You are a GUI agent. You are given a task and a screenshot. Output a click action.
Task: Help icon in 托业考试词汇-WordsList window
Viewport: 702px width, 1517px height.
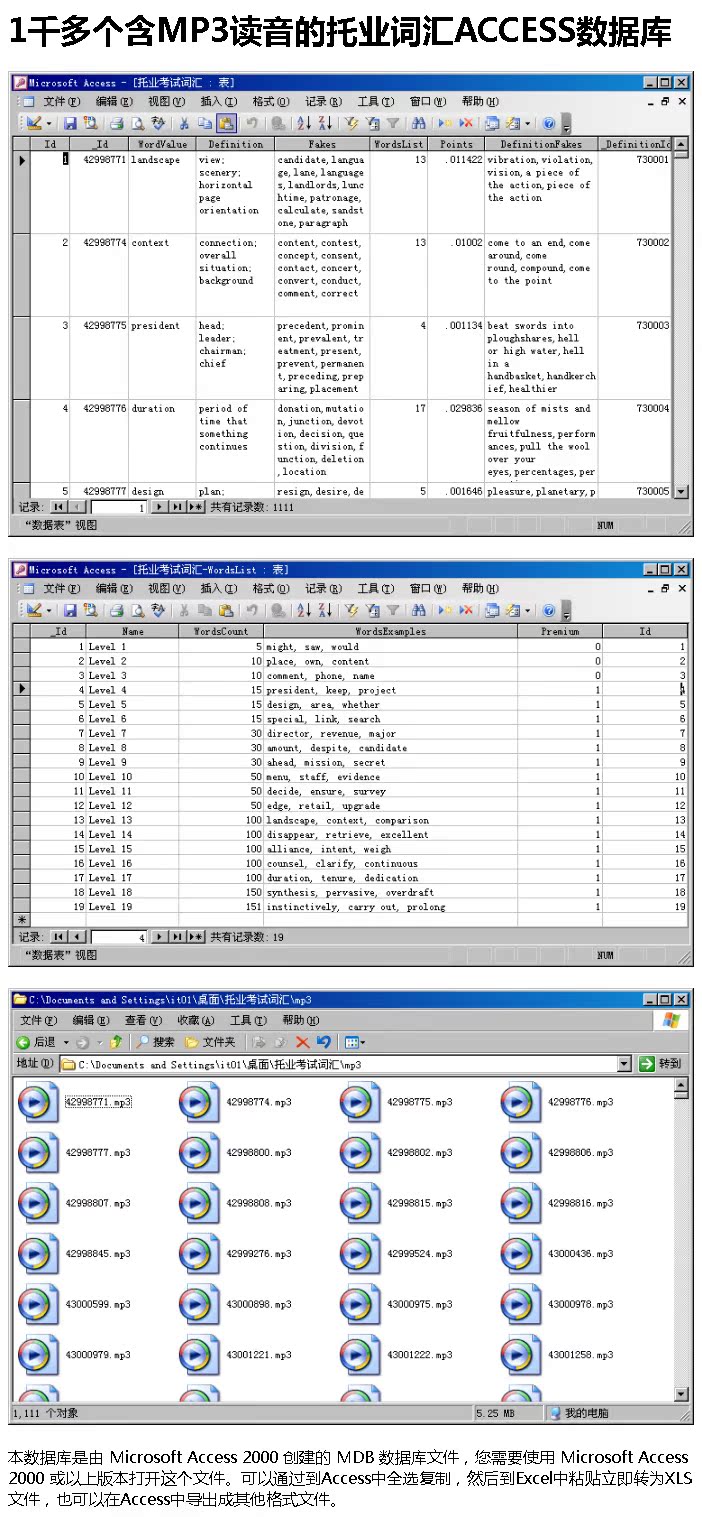549,609
